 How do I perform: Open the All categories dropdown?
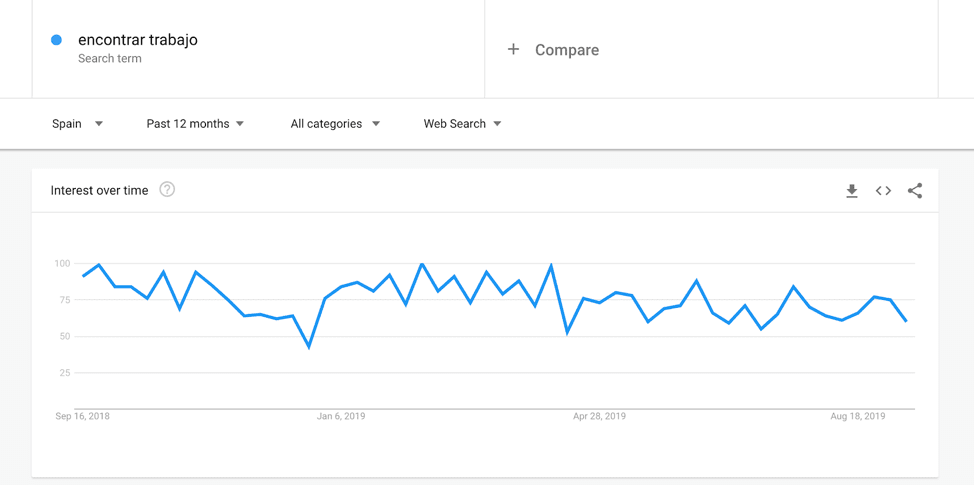coord(335,124)
